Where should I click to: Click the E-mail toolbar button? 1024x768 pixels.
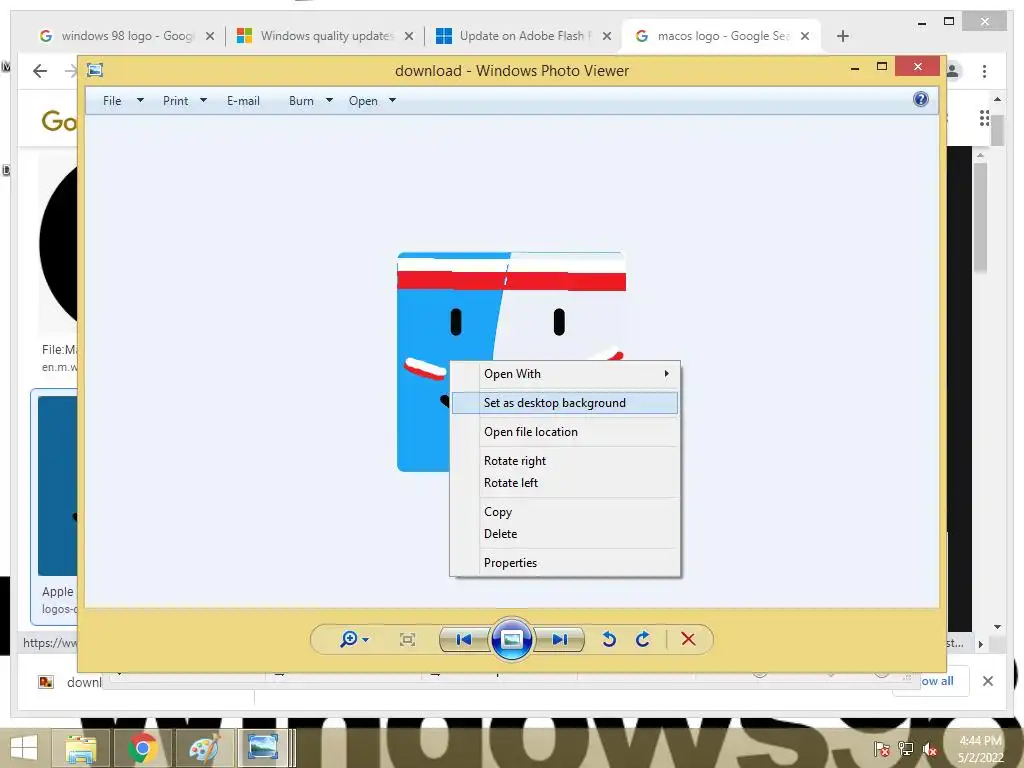tap(243, 101)
